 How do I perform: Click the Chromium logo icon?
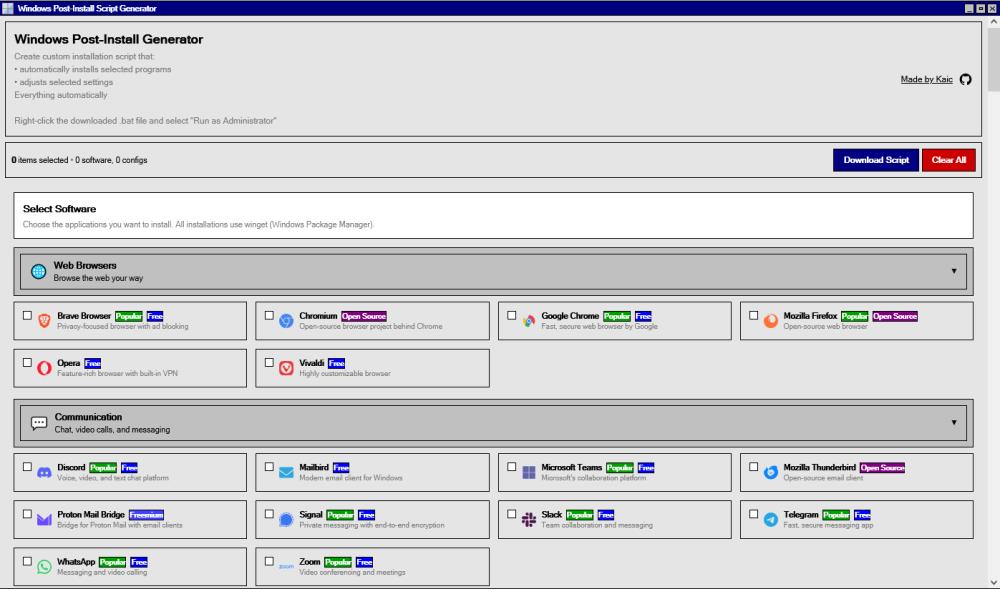(x=286, y=321)
